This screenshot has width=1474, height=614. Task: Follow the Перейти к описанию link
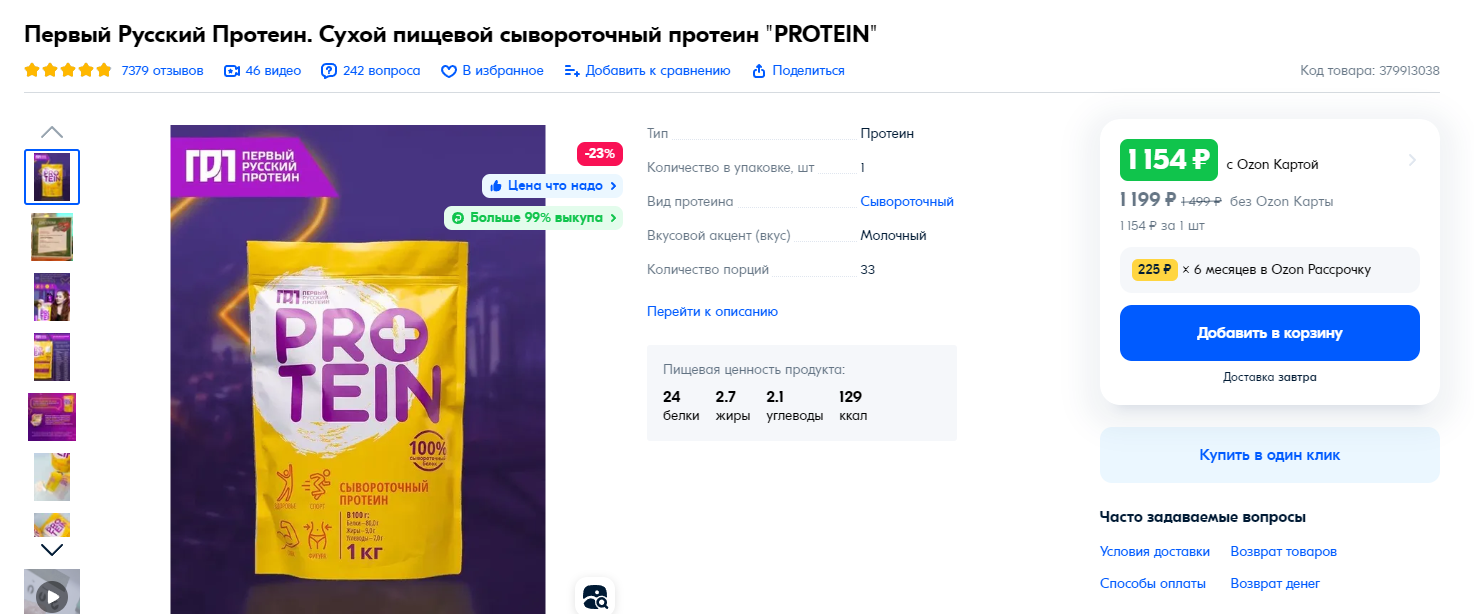pos(712,311)
